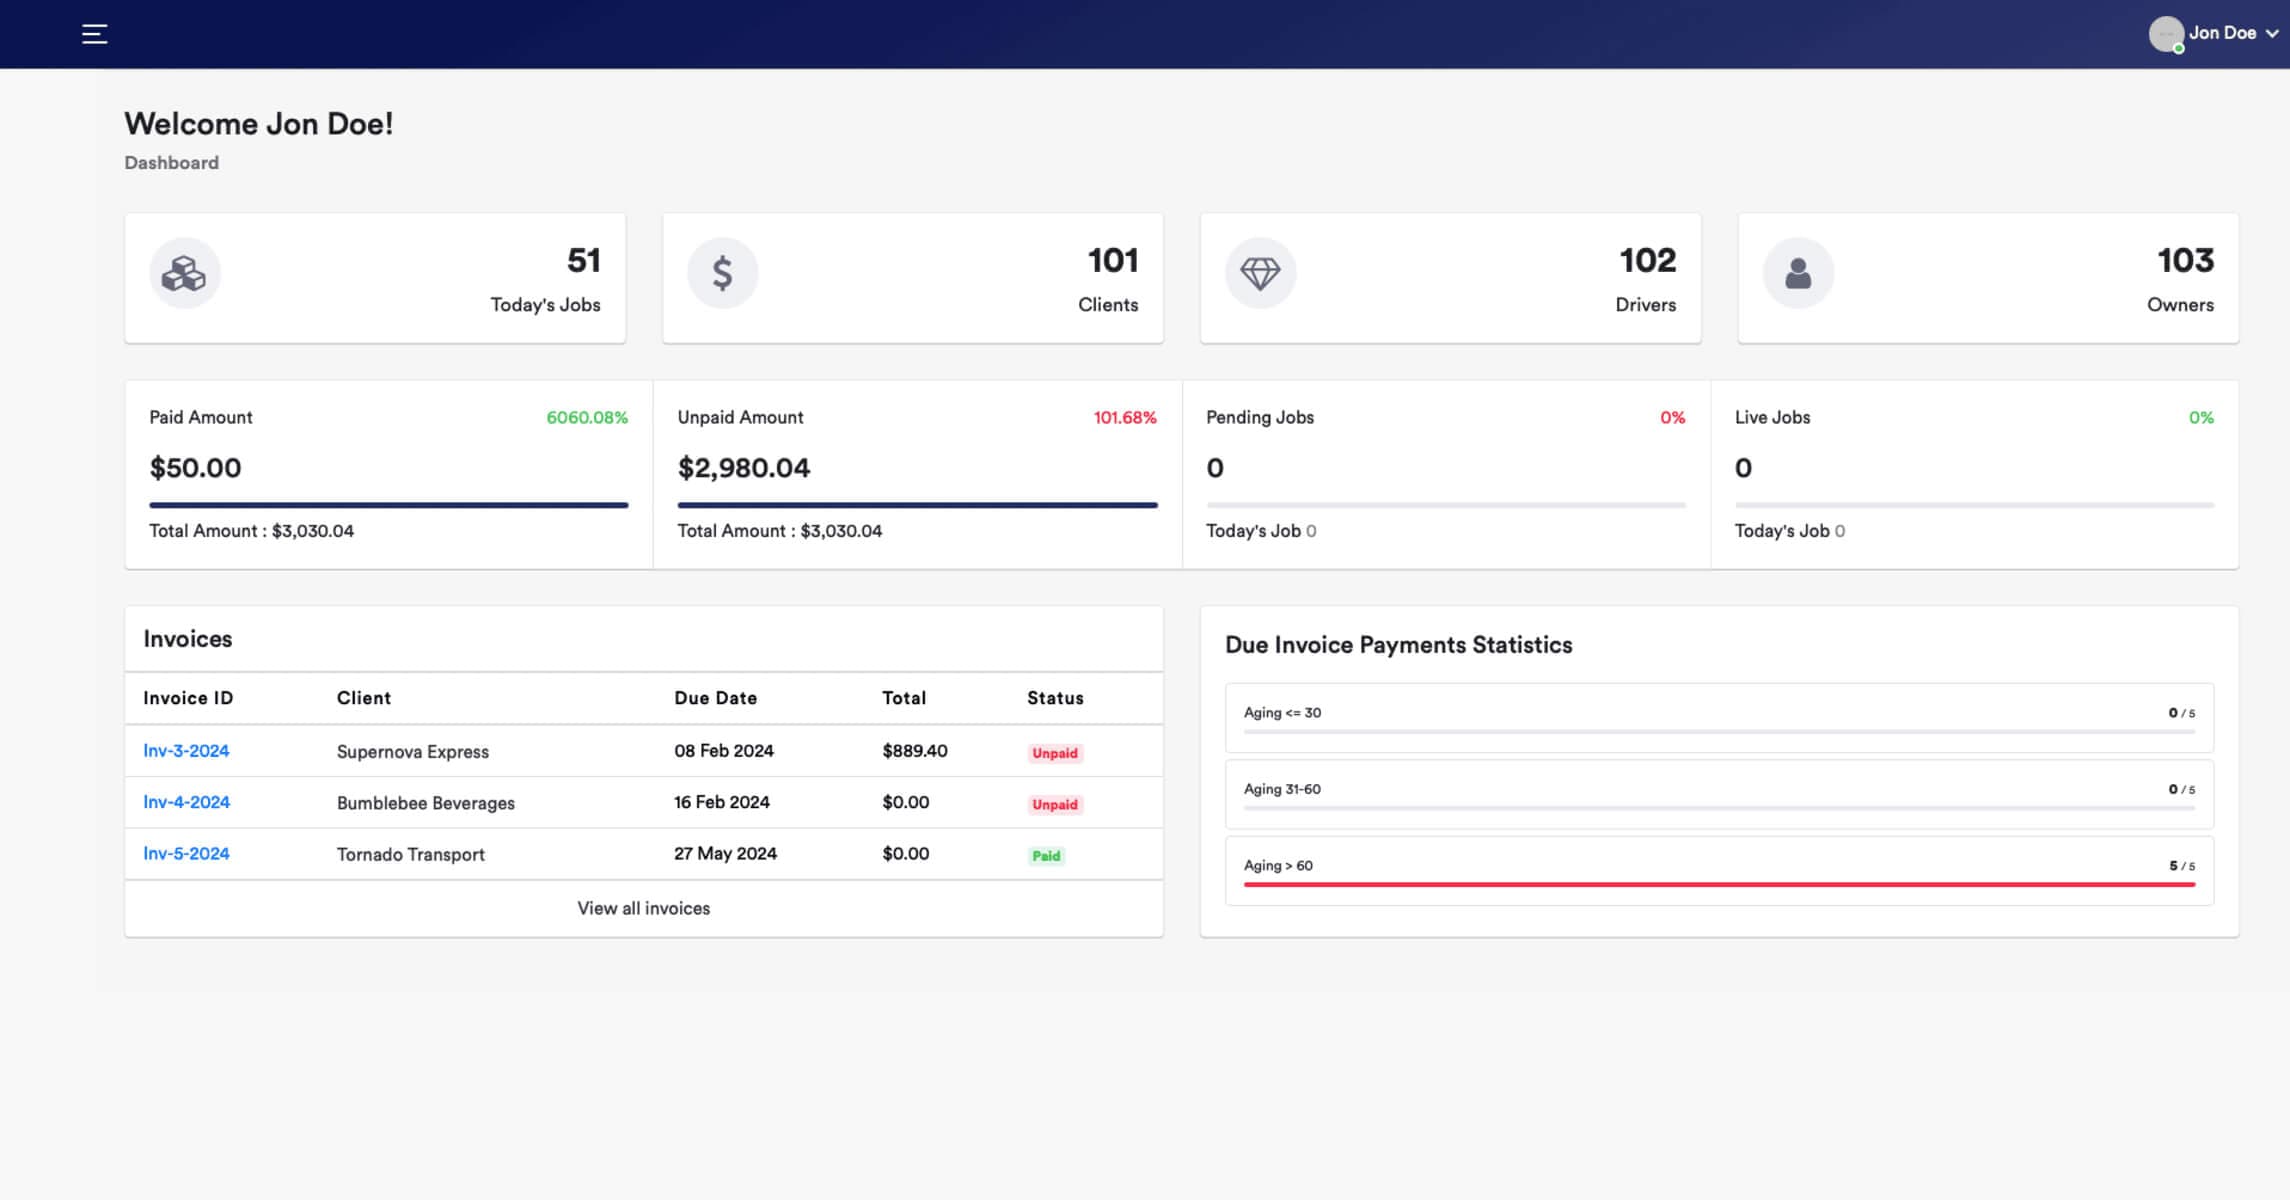Open the hamburger menu icon
The height and width of the screenshot is (1200, 2290).
pos(94,34)
